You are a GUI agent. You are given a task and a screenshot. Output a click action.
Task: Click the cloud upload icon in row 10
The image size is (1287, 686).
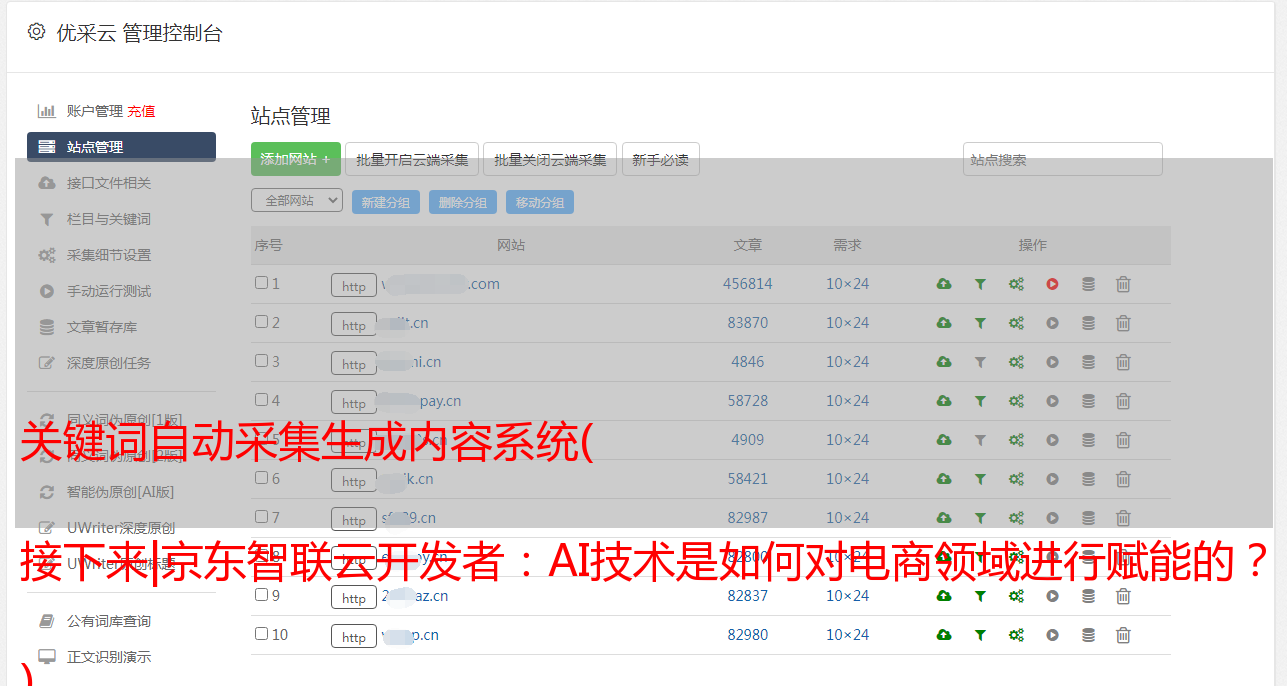click(944, 635)
